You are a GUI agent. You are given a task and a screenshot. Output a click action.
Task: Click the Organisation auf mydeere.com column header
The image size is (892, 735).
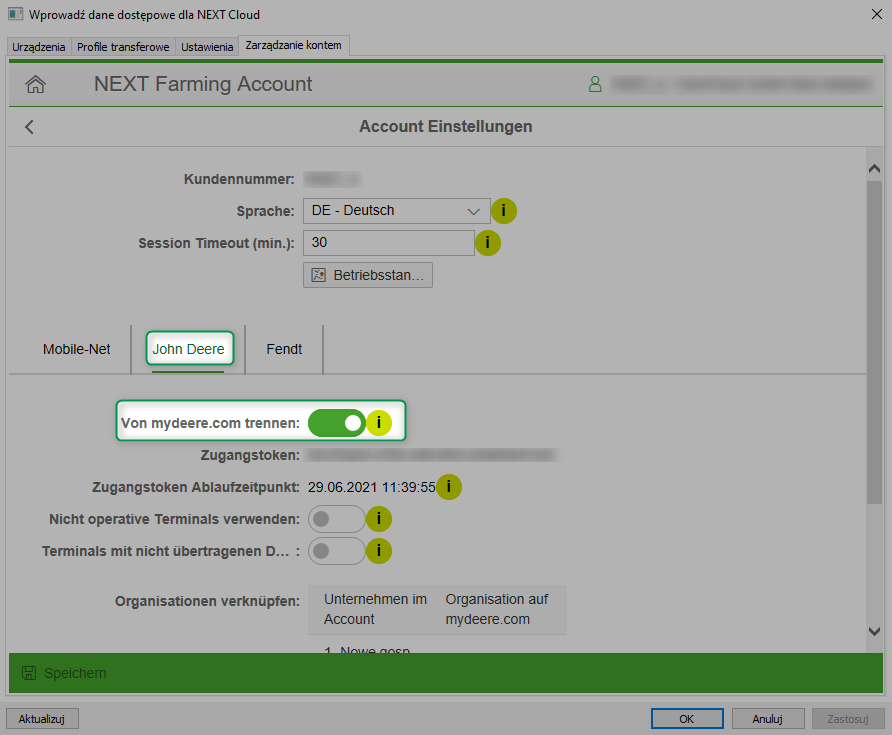497,609
